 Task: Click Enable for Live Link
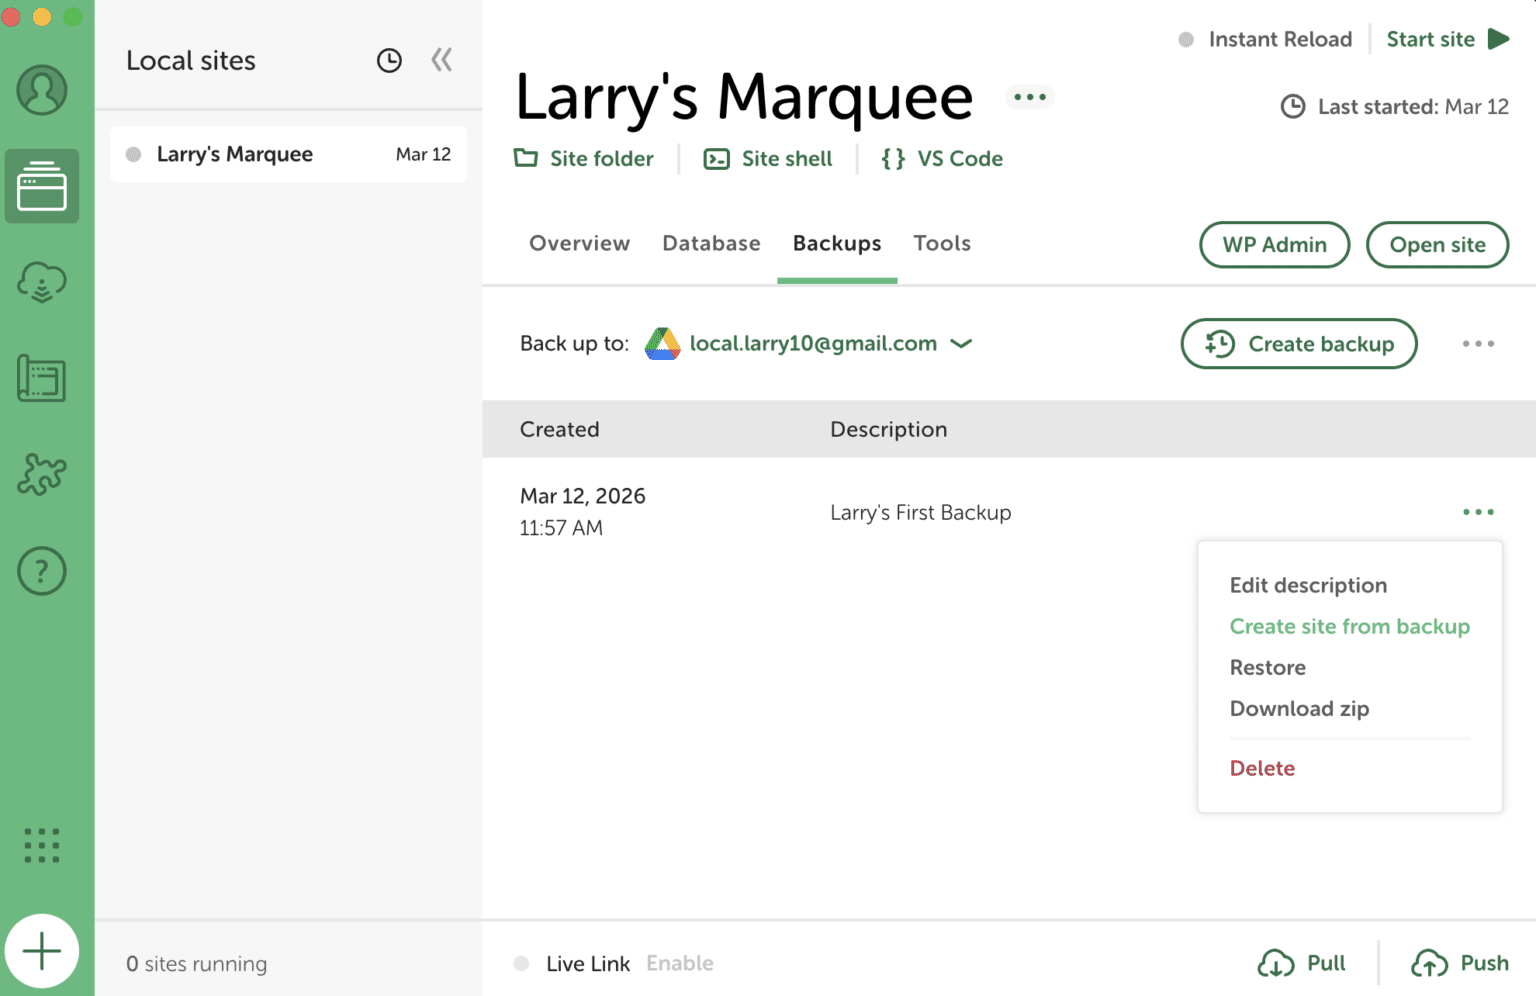(x=680, y=963)
